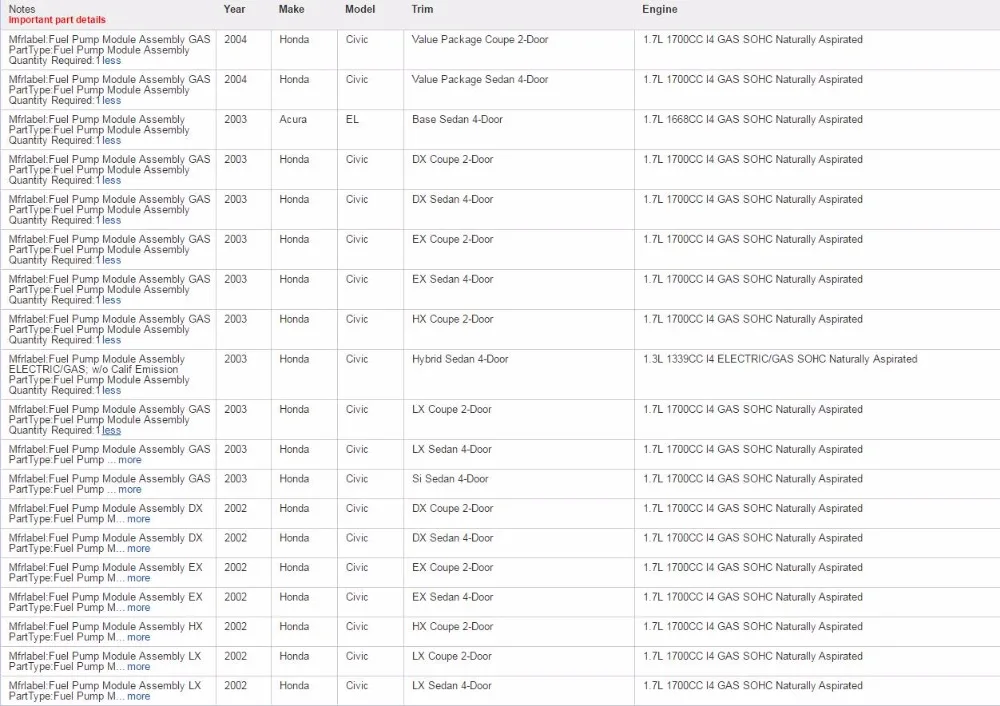Click the Engine column header
The height and width of the screenshot is (706, 1000).
click(660, 9)
